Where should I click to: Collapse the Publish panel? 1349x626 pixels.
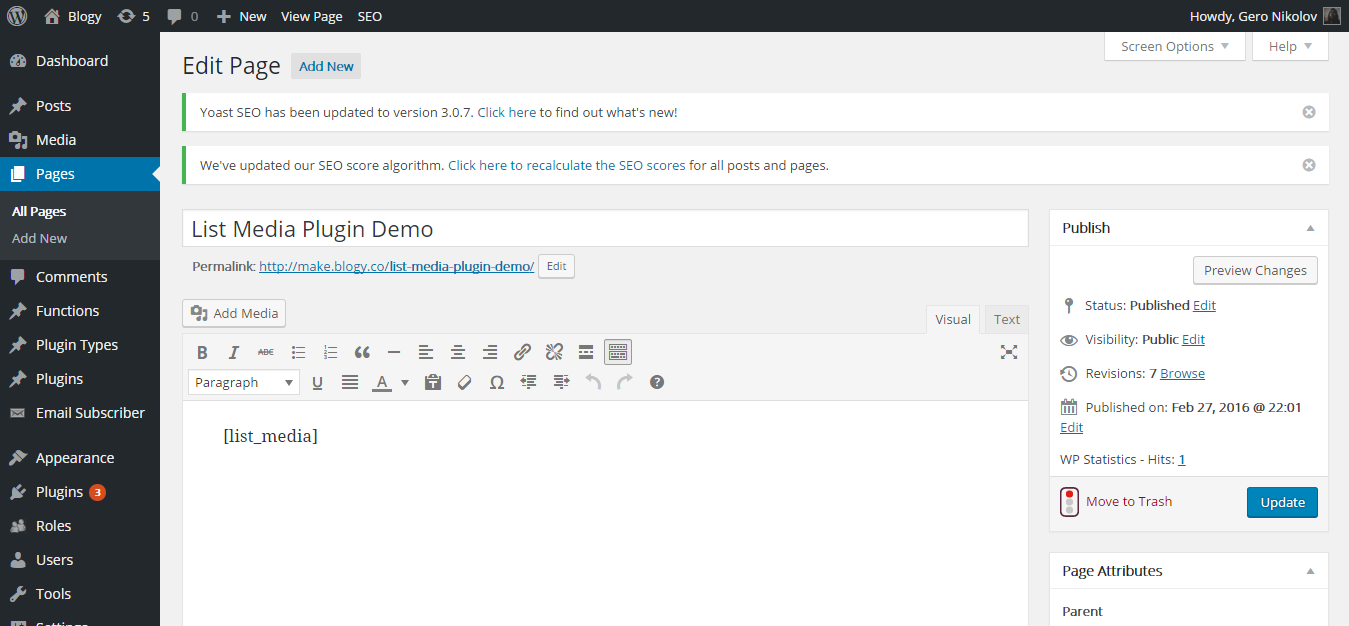1310,228
